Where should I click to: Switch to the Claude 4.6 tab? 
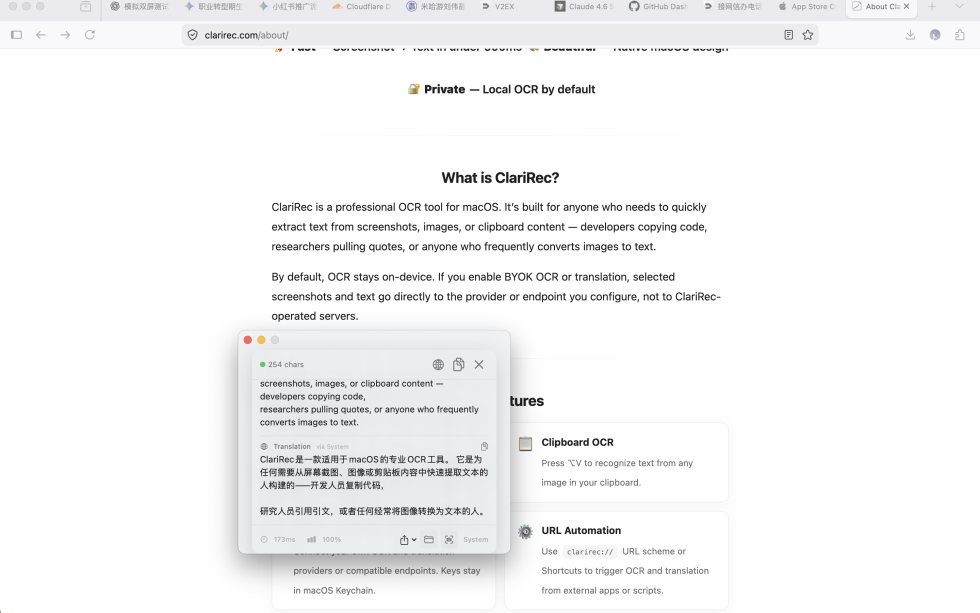584,6
